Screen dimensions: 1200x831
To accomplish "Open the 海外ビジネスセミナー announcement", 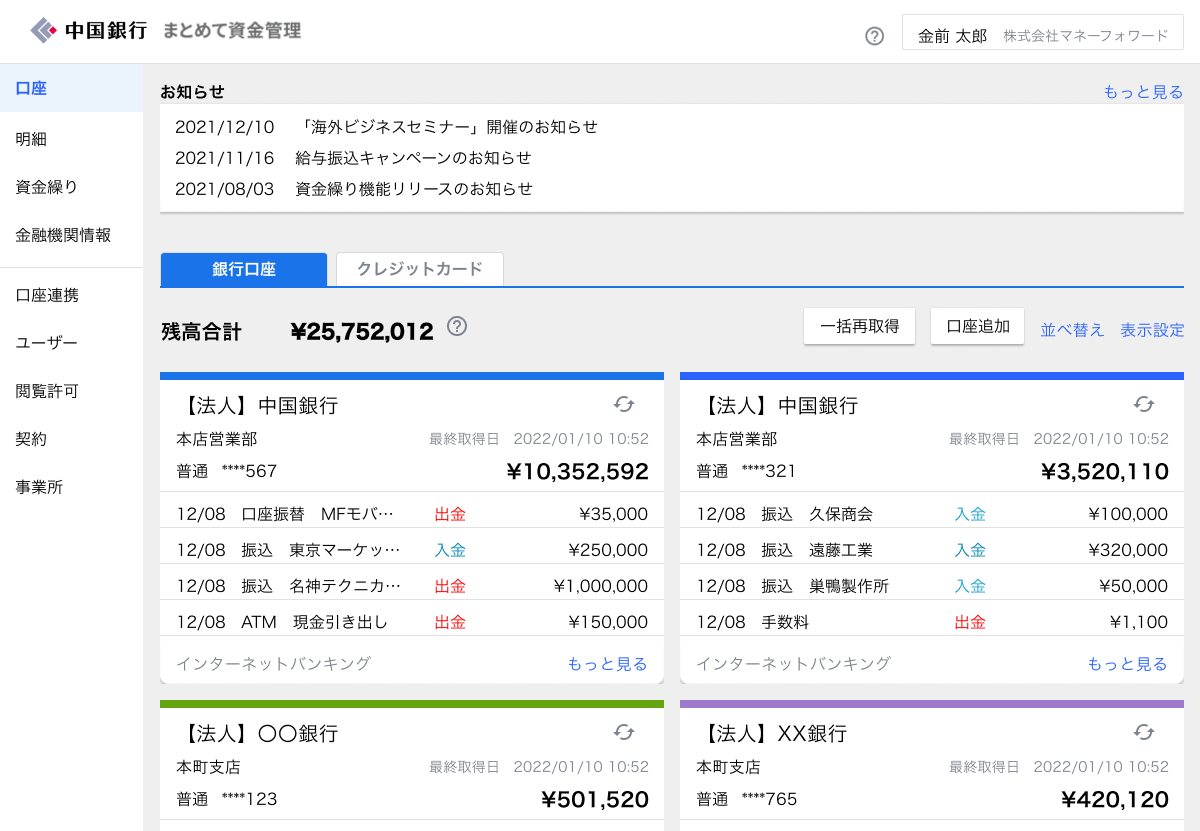I will click(x=448, y=127).
